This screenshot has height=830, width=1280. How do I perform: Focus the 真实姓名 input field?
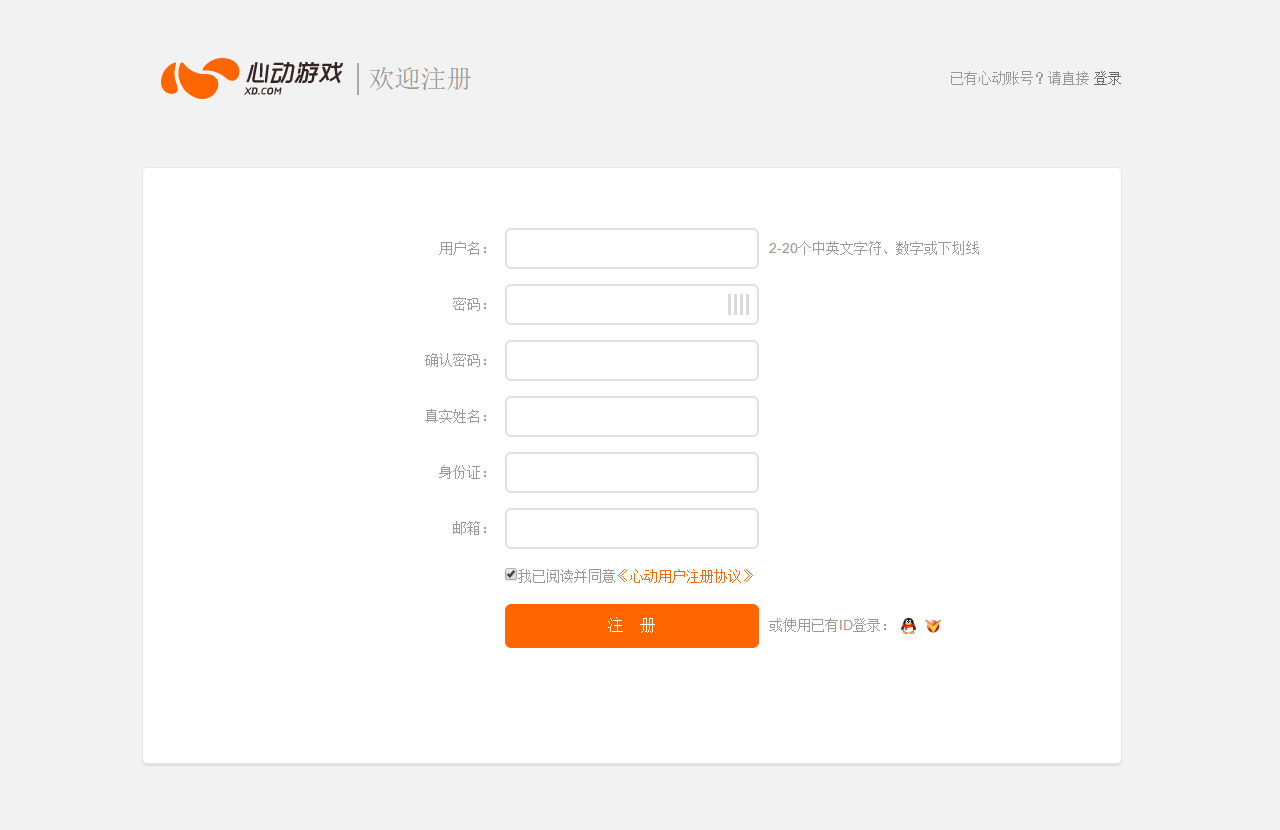tap(632, 417)
